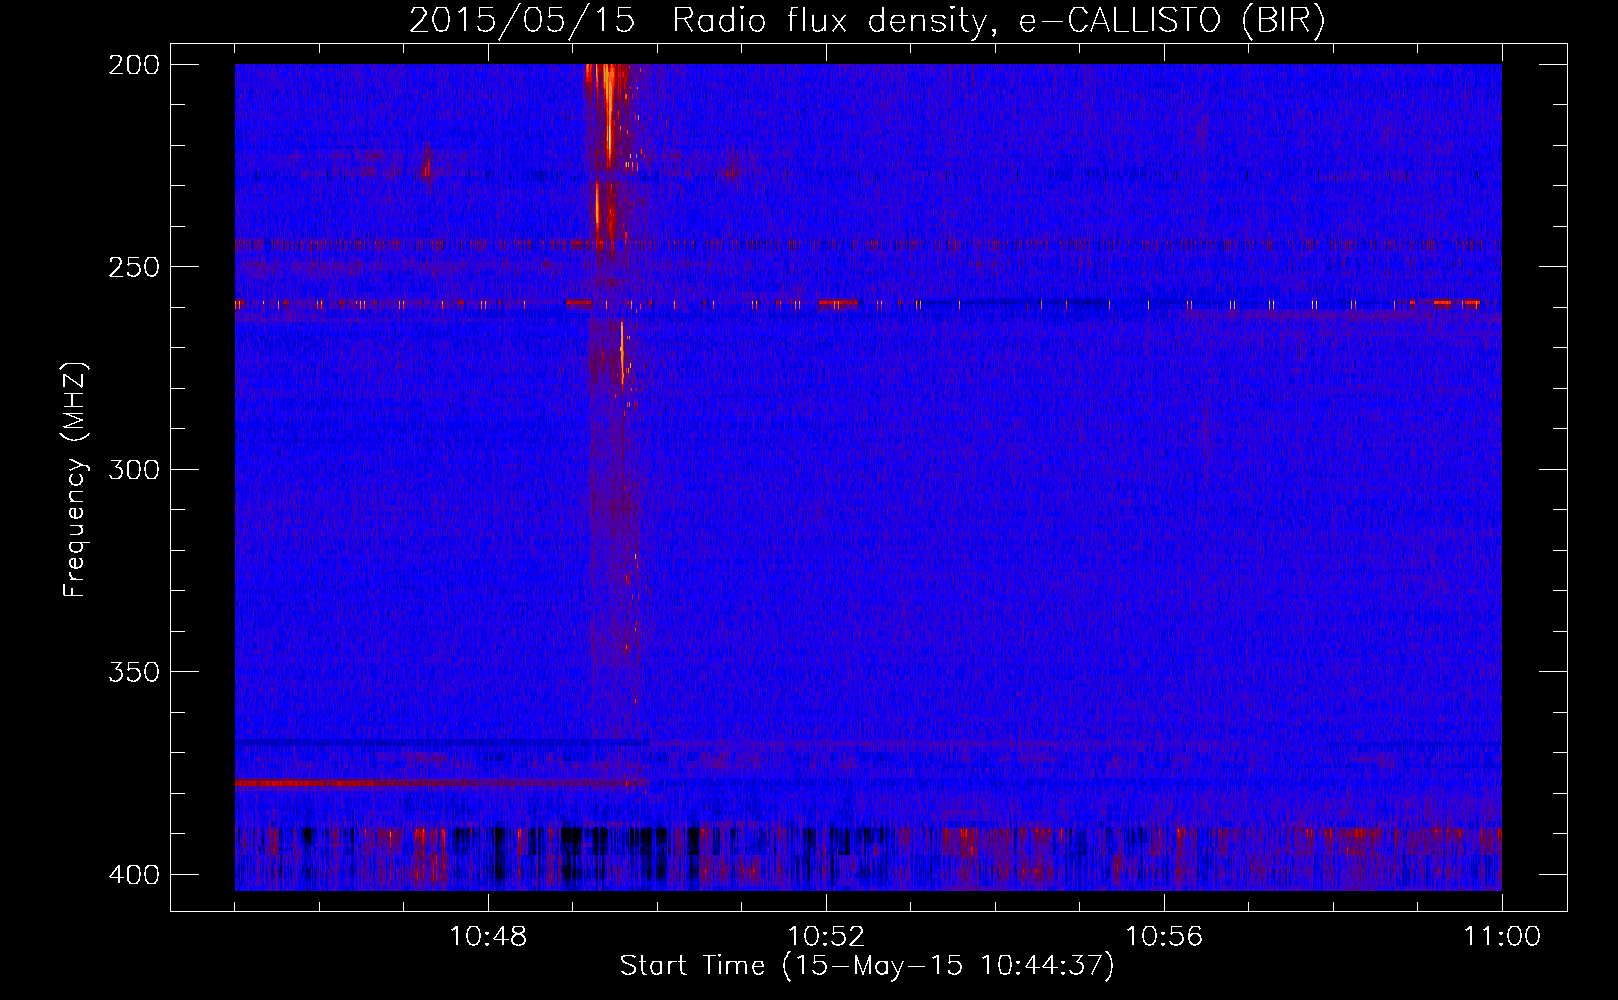Viewport: 1618px width, 1000px height.
Task: Click the 350 frequency tick label
Action: tap(133, 671)
